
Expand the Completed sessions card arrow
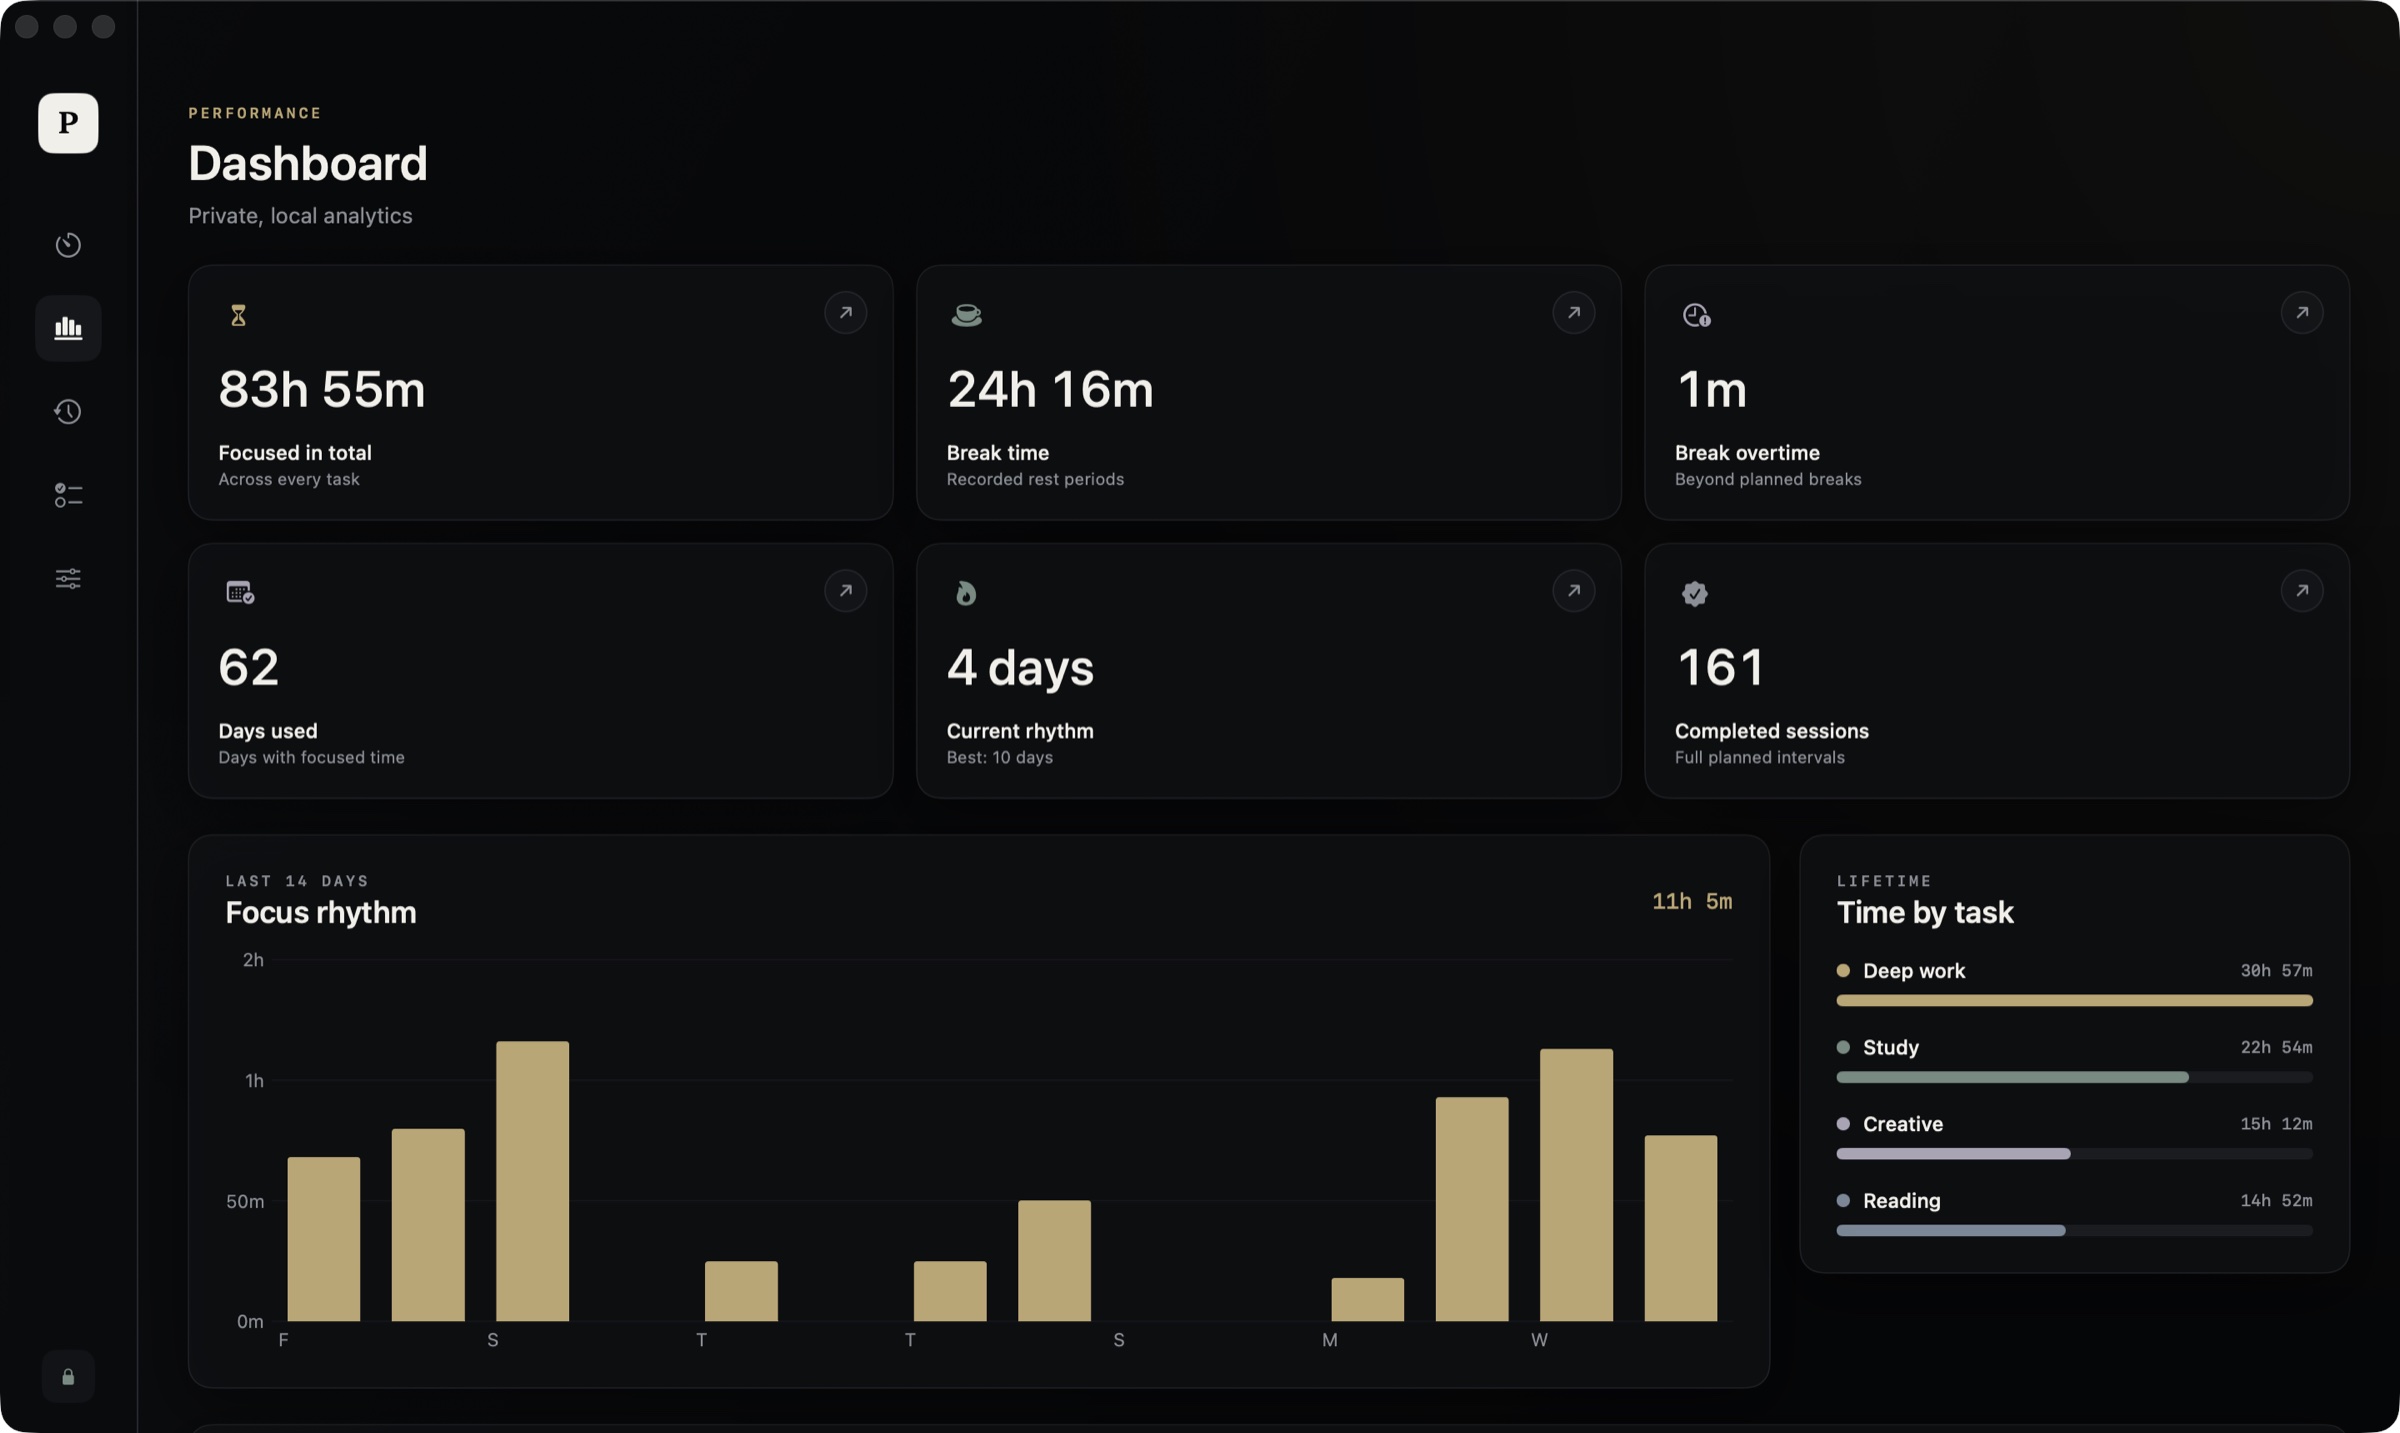click(x=2301, y=591)
